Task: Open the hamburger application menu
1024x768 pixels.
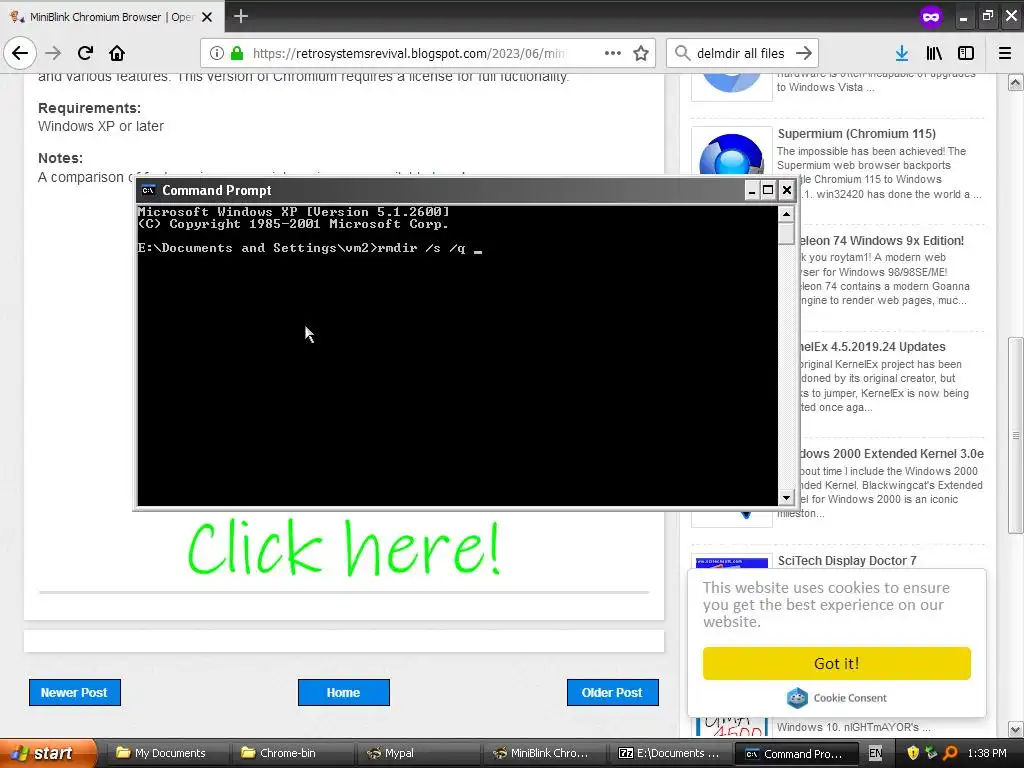Action: [x=1004, y=53]
